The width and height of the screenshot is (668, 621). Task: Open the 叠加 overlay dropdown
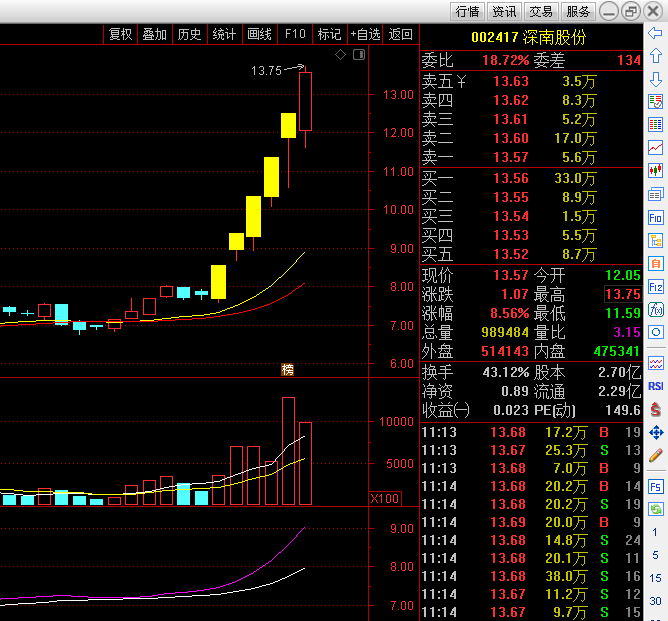[155, 34]
